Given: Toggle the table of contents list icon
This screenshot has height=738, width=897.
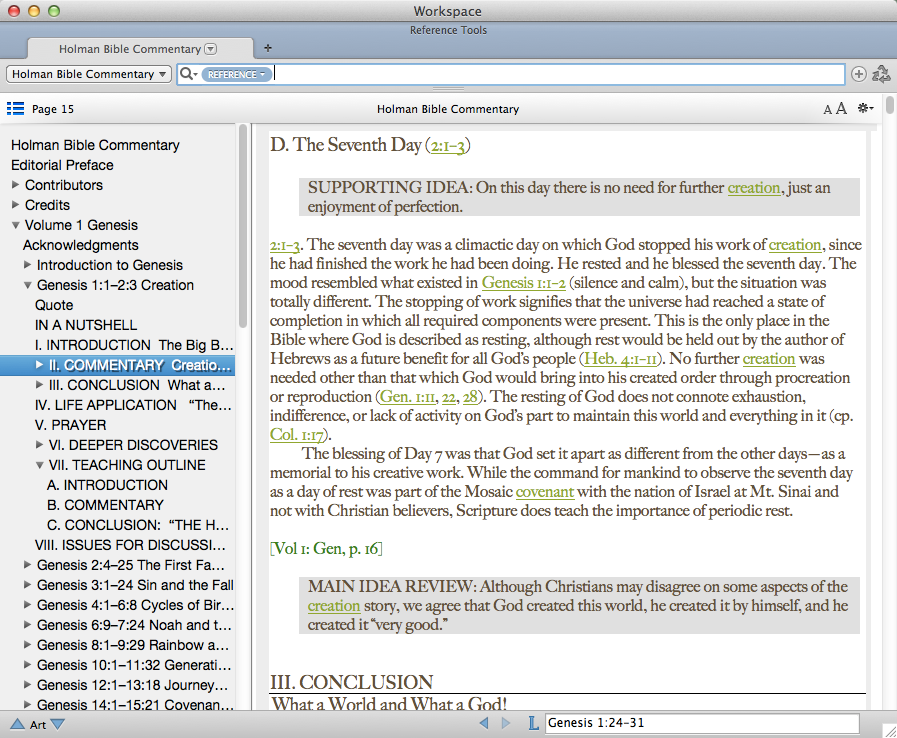Looking at the screenshot, I should 15,109.
